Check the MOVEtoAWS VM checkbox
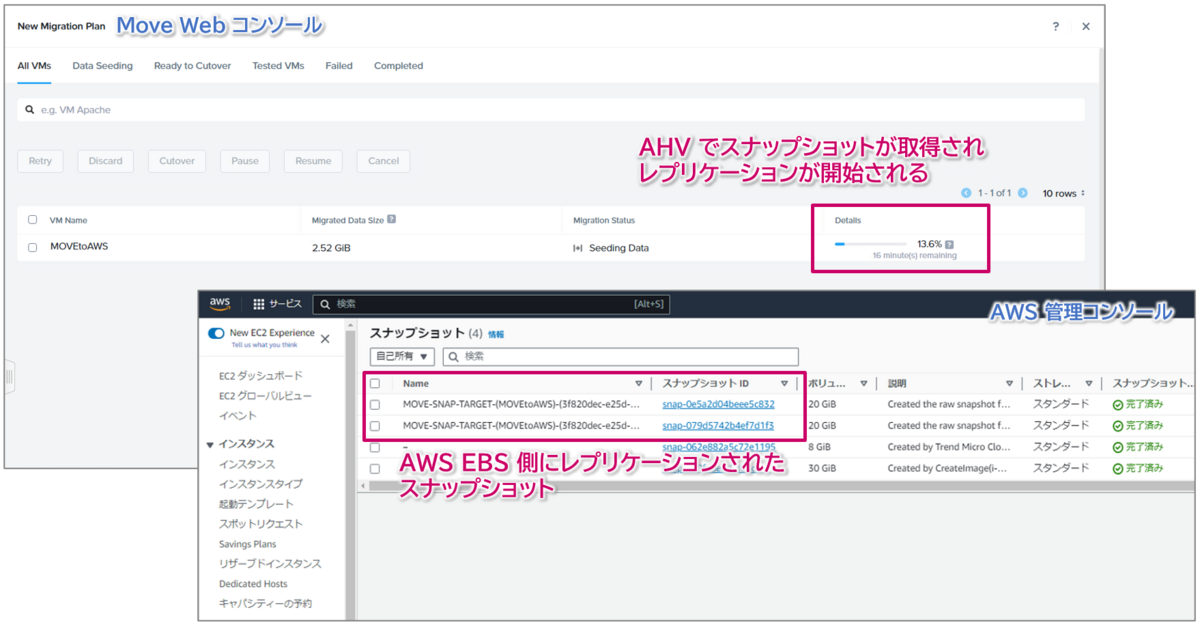Screen dimensions: 1200x625 click(33, 247)
